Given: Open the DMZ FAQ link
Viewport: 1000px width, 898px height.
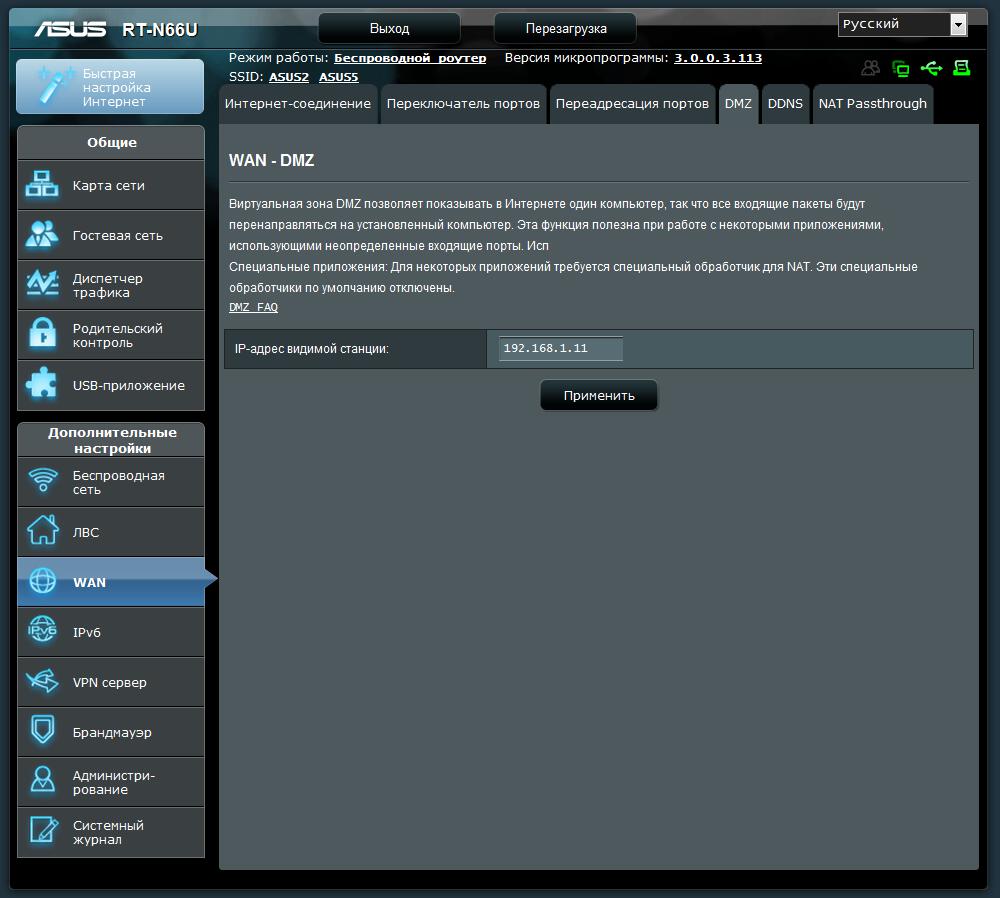Looking at the screenshot, I should pyautogui.click(x=253, y=307).
